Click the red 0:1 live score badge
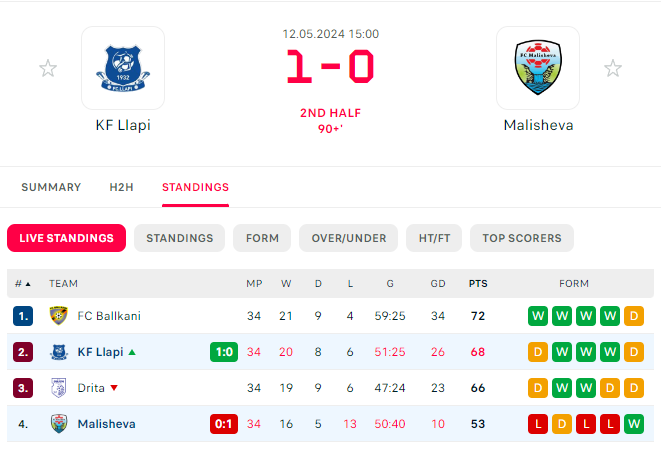 coord(224,424)
